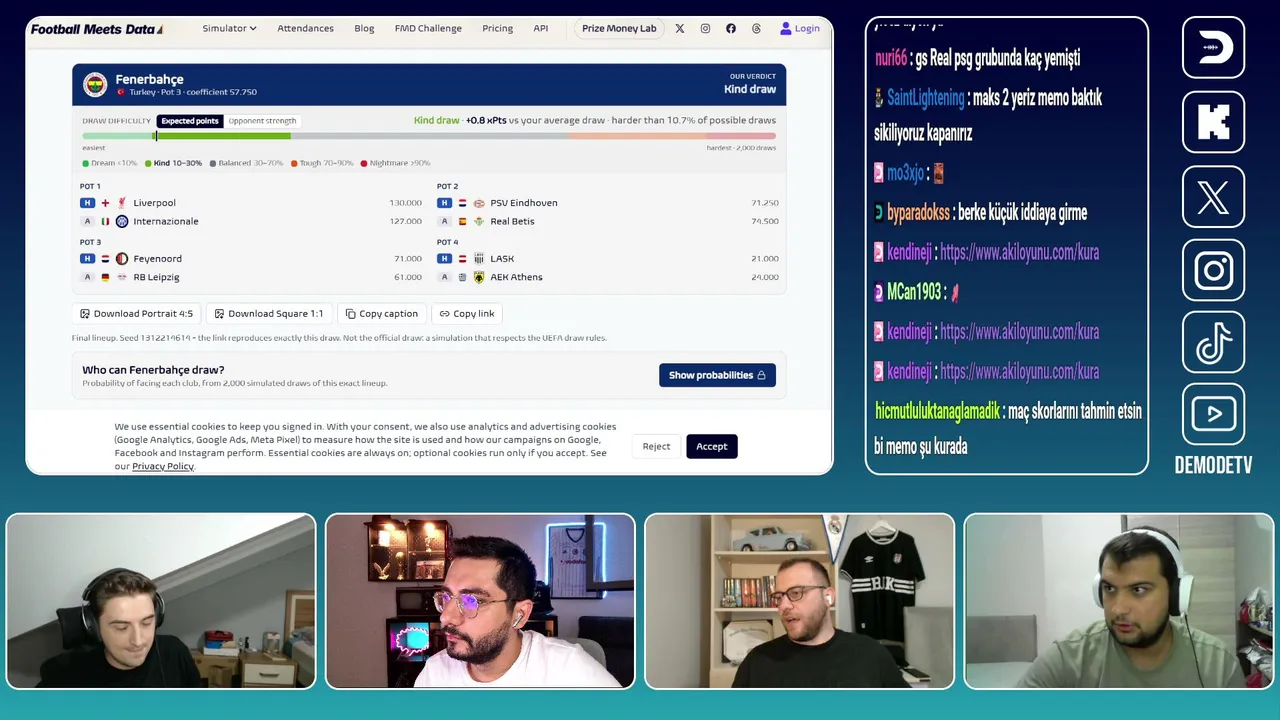Viewport: 1280px width, 720px height.
Task: Open the API page
Action: click(541, 29)
